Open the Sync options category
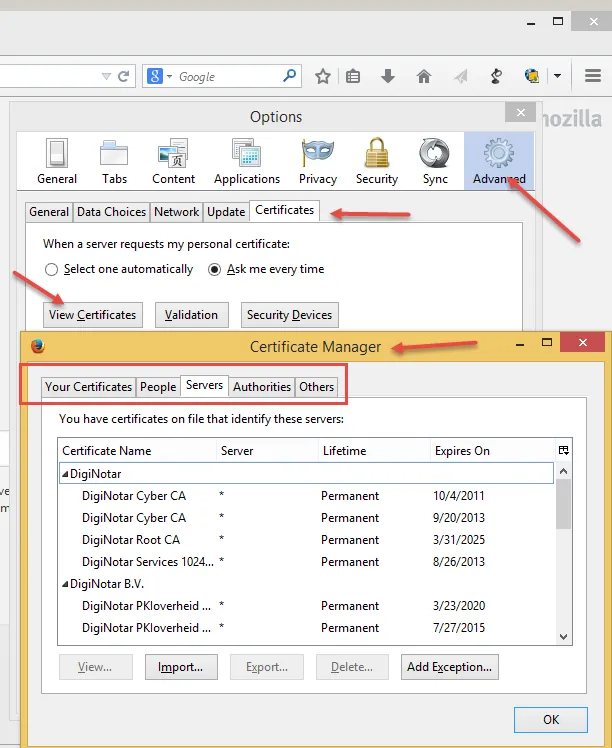This screenshot has height=748, width=612. [x=435, y=161]
